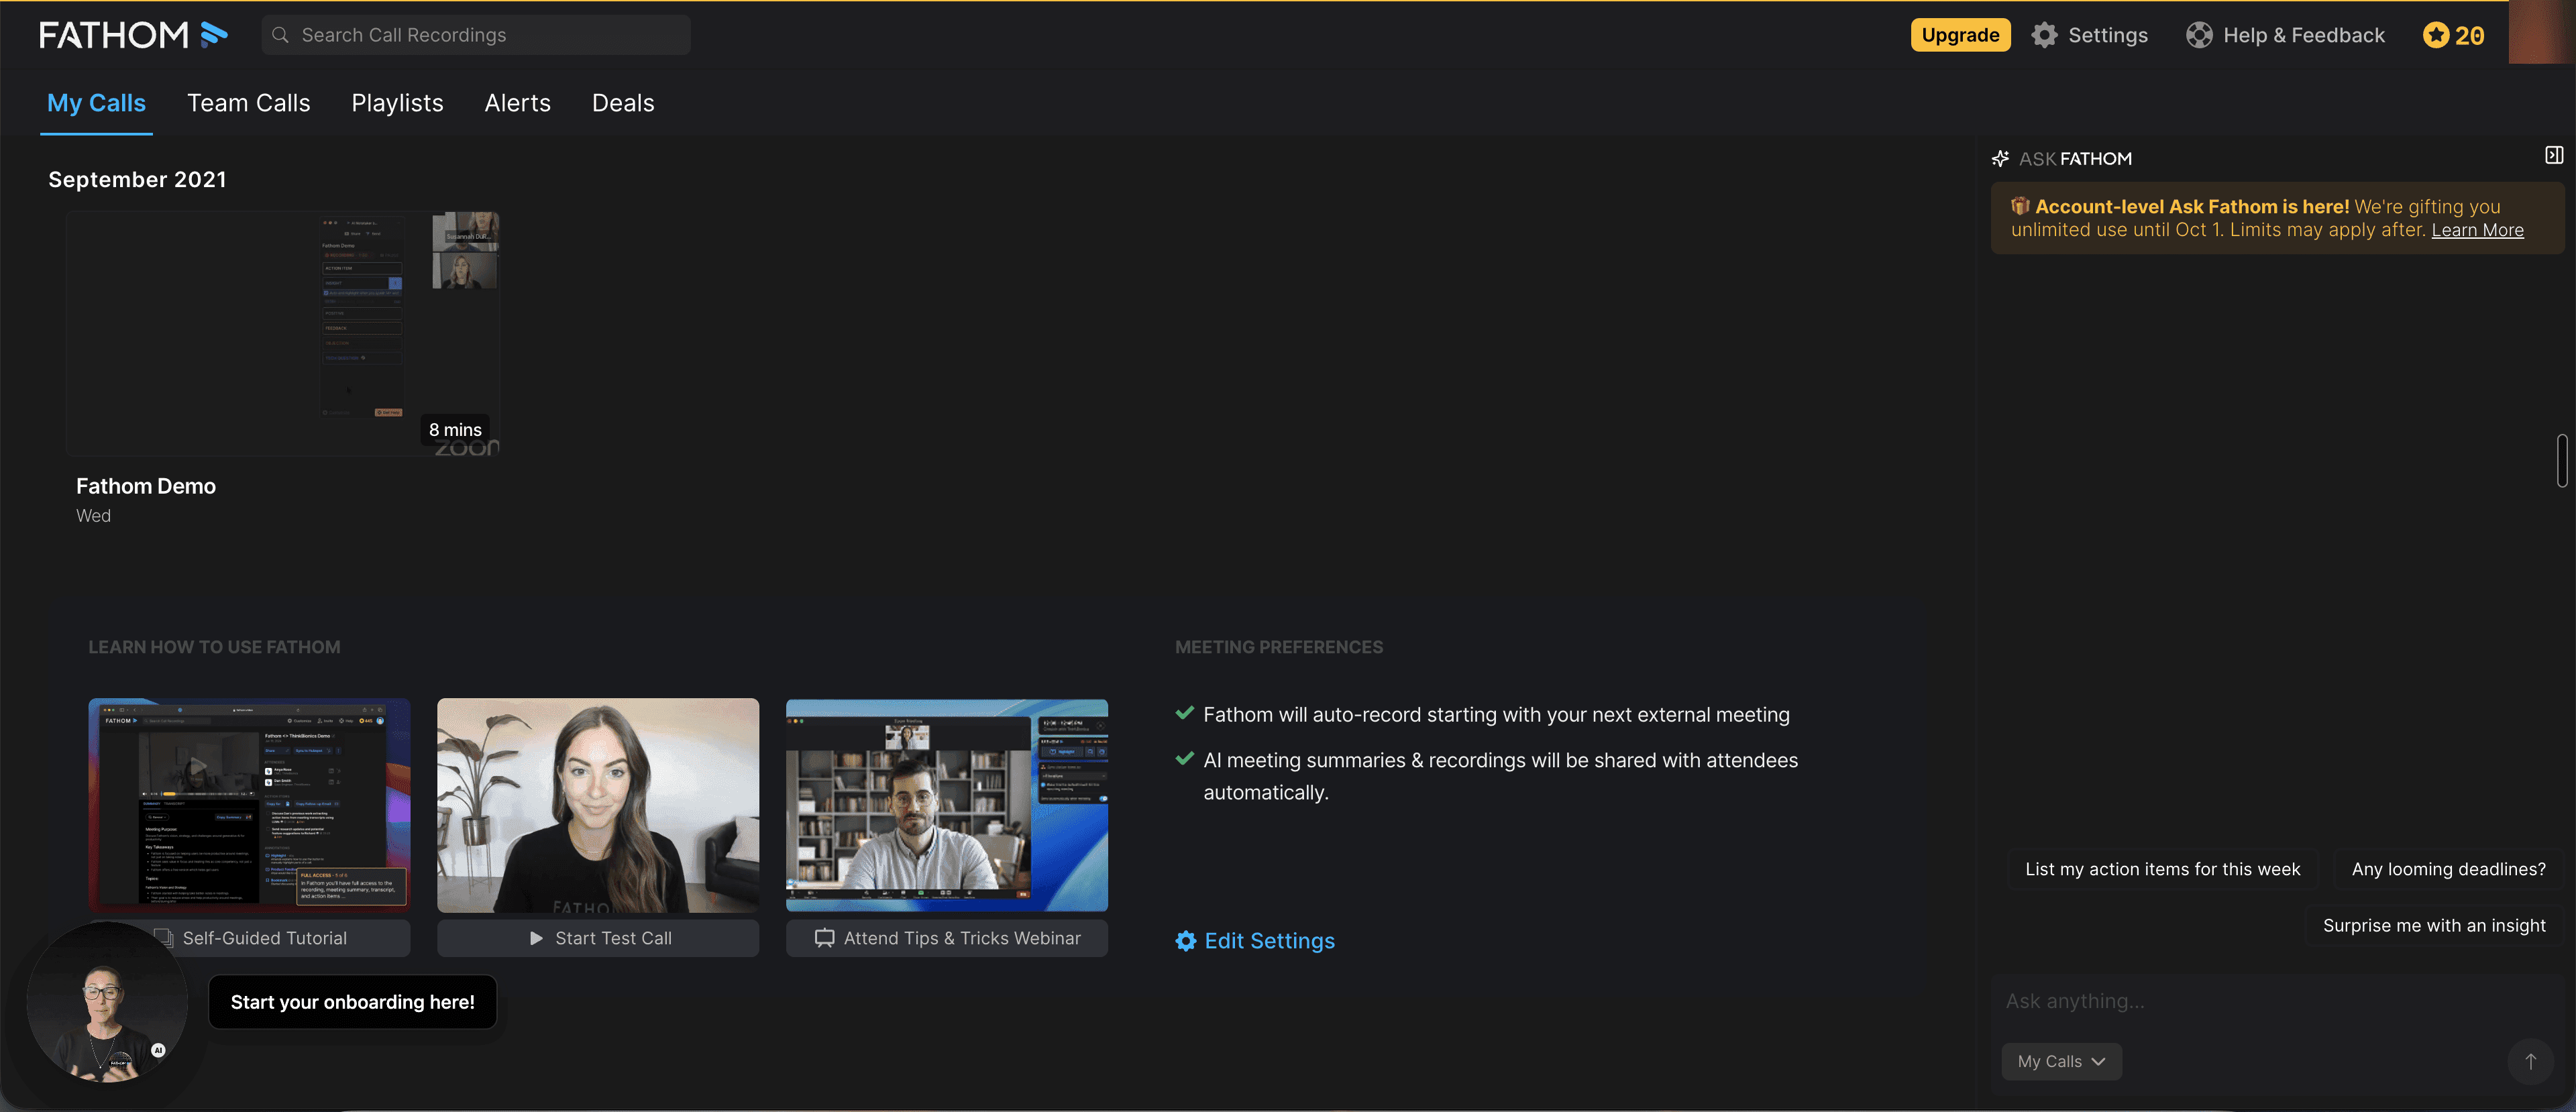
Task: Click the play triangle beside Start Test Call
Action: point(536,938)
